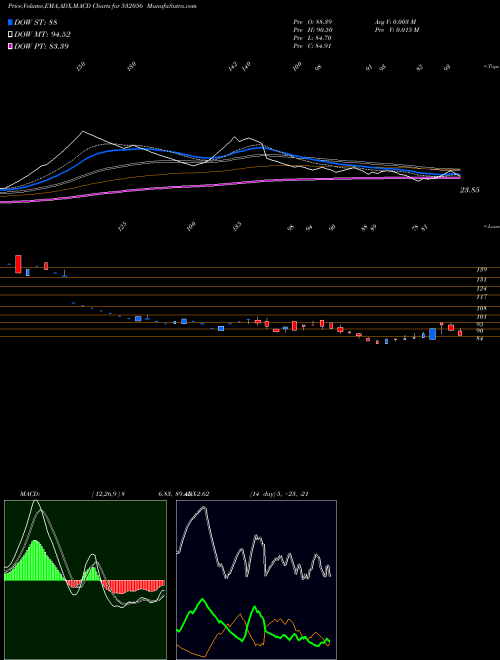Screen dimensions: 500x660
Task: Select the DOW PT: 83.39 legend label
Action: click(41, 46)
